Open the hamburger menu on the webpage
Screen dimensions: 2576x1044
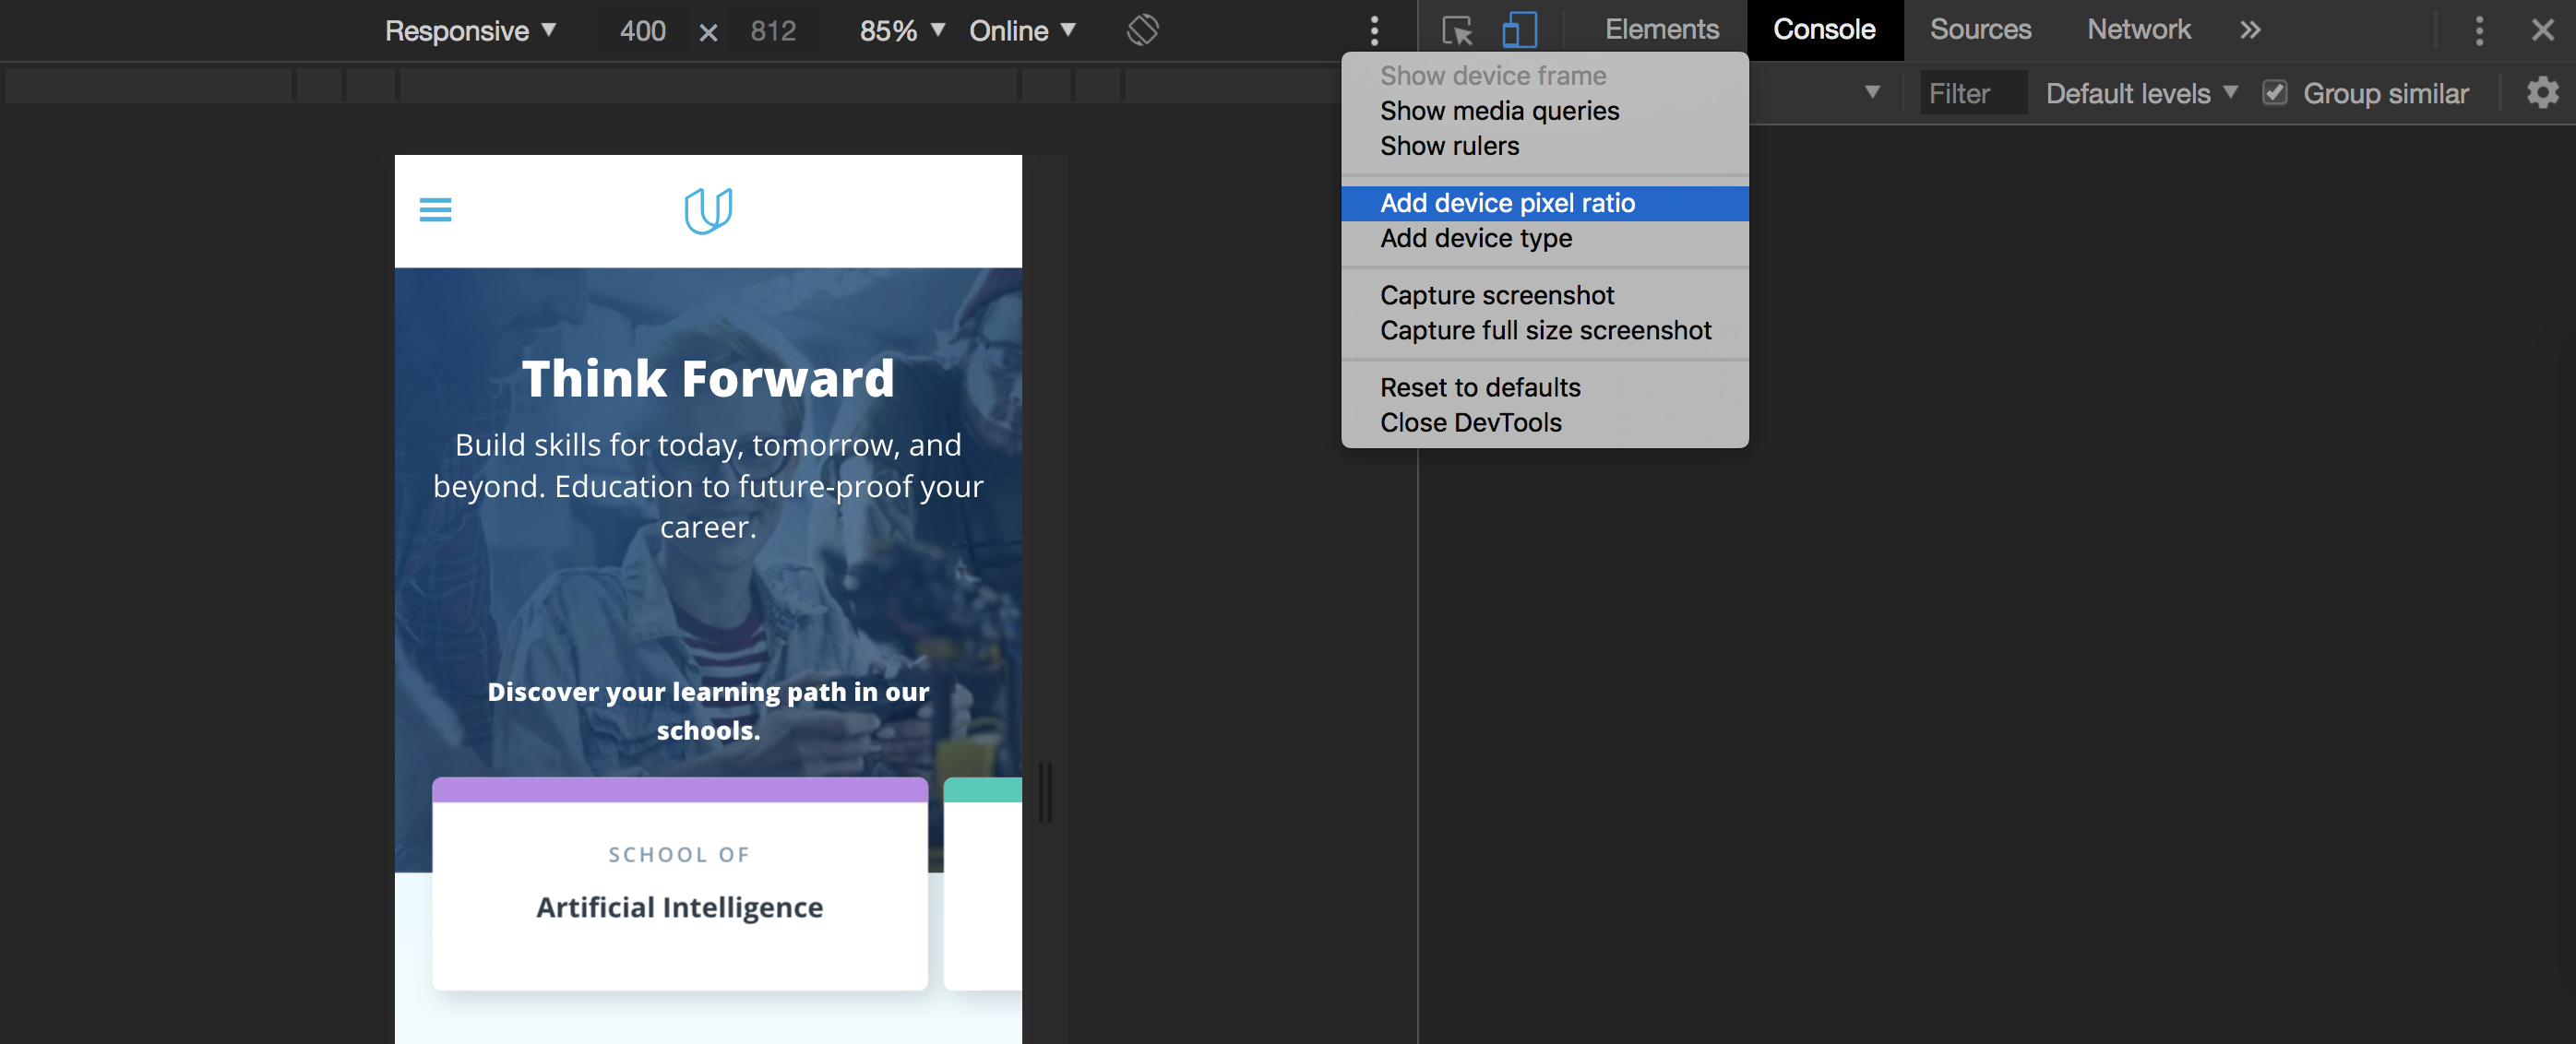435,210
